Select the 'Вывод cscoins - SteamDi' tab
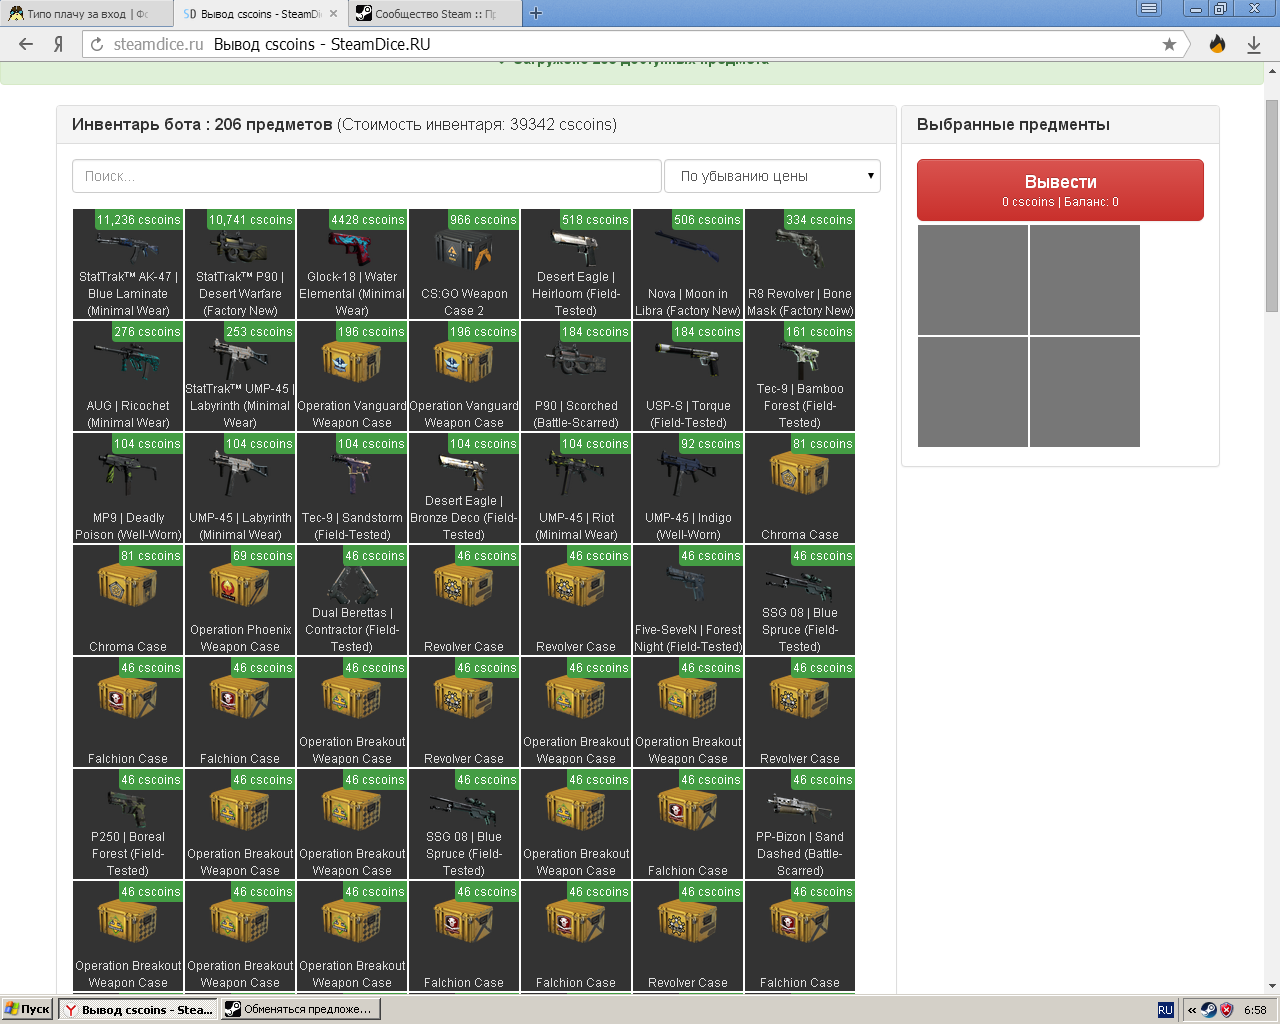 point(260,14)
